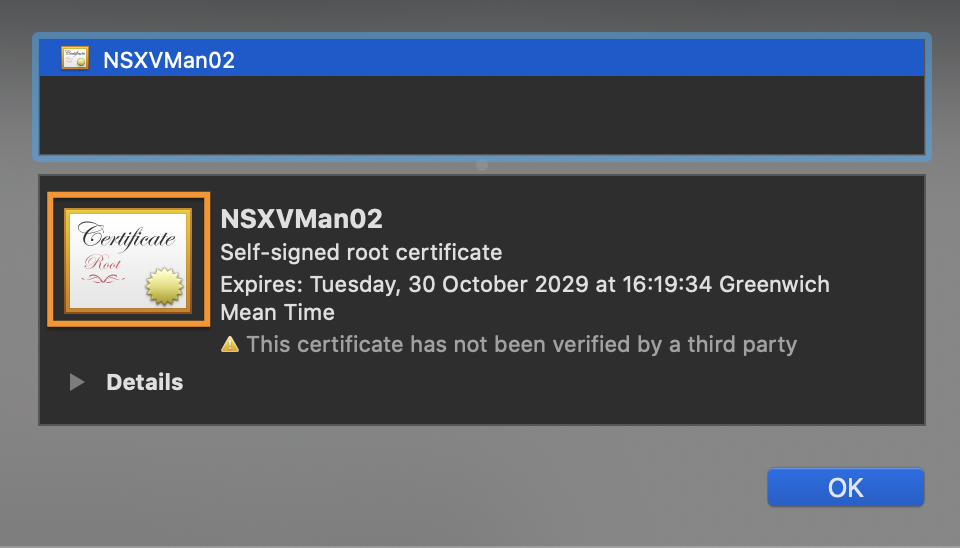This screenshot has height=548, width=960.
Task: Click the gold seal on certificate image
Action: (164, 286)
